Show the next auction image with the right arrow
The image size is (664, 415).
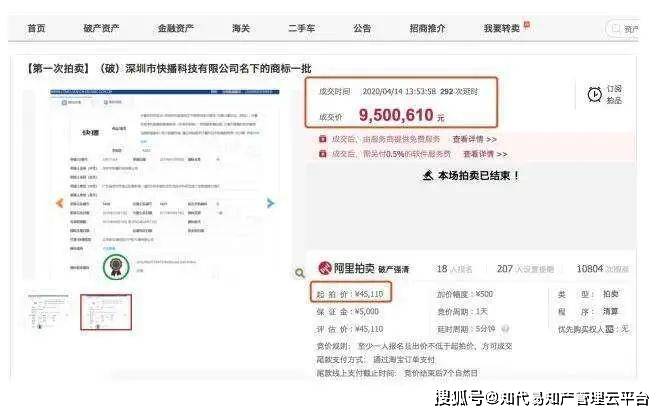point(270,203)
